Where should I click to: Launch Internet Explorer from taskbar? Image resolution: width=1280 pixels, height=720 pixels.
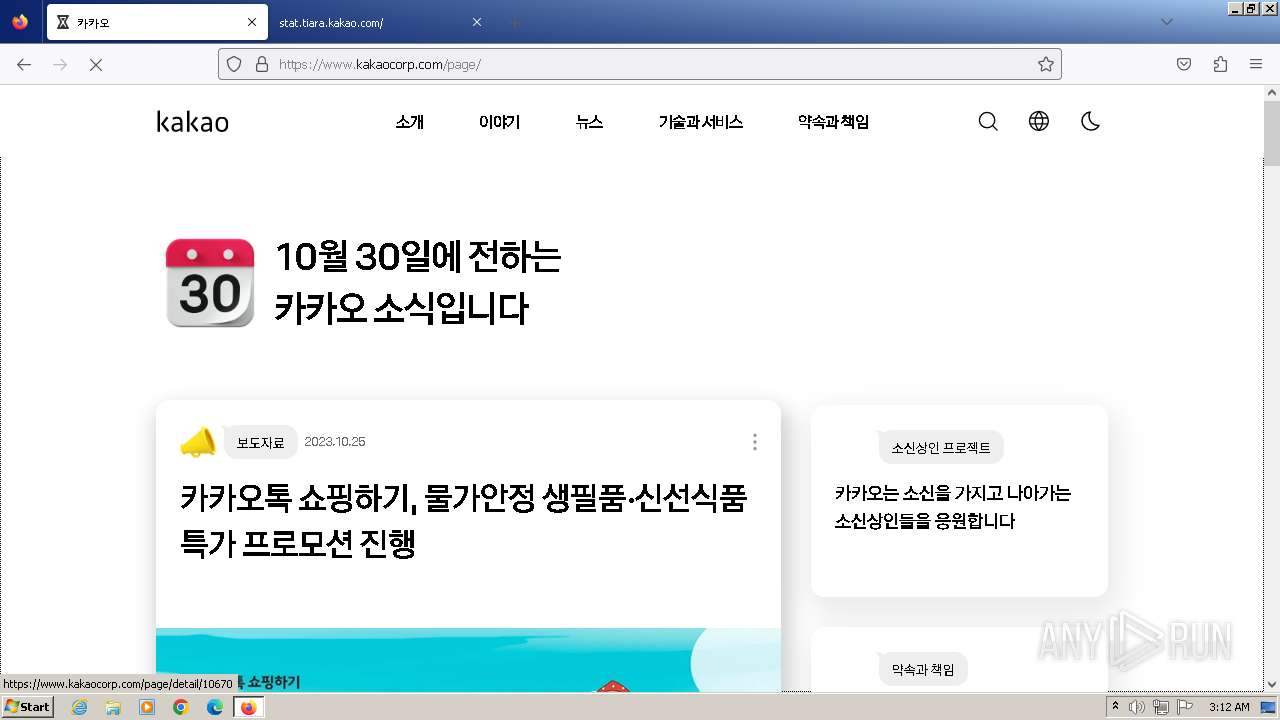click(x=79, y=707)
